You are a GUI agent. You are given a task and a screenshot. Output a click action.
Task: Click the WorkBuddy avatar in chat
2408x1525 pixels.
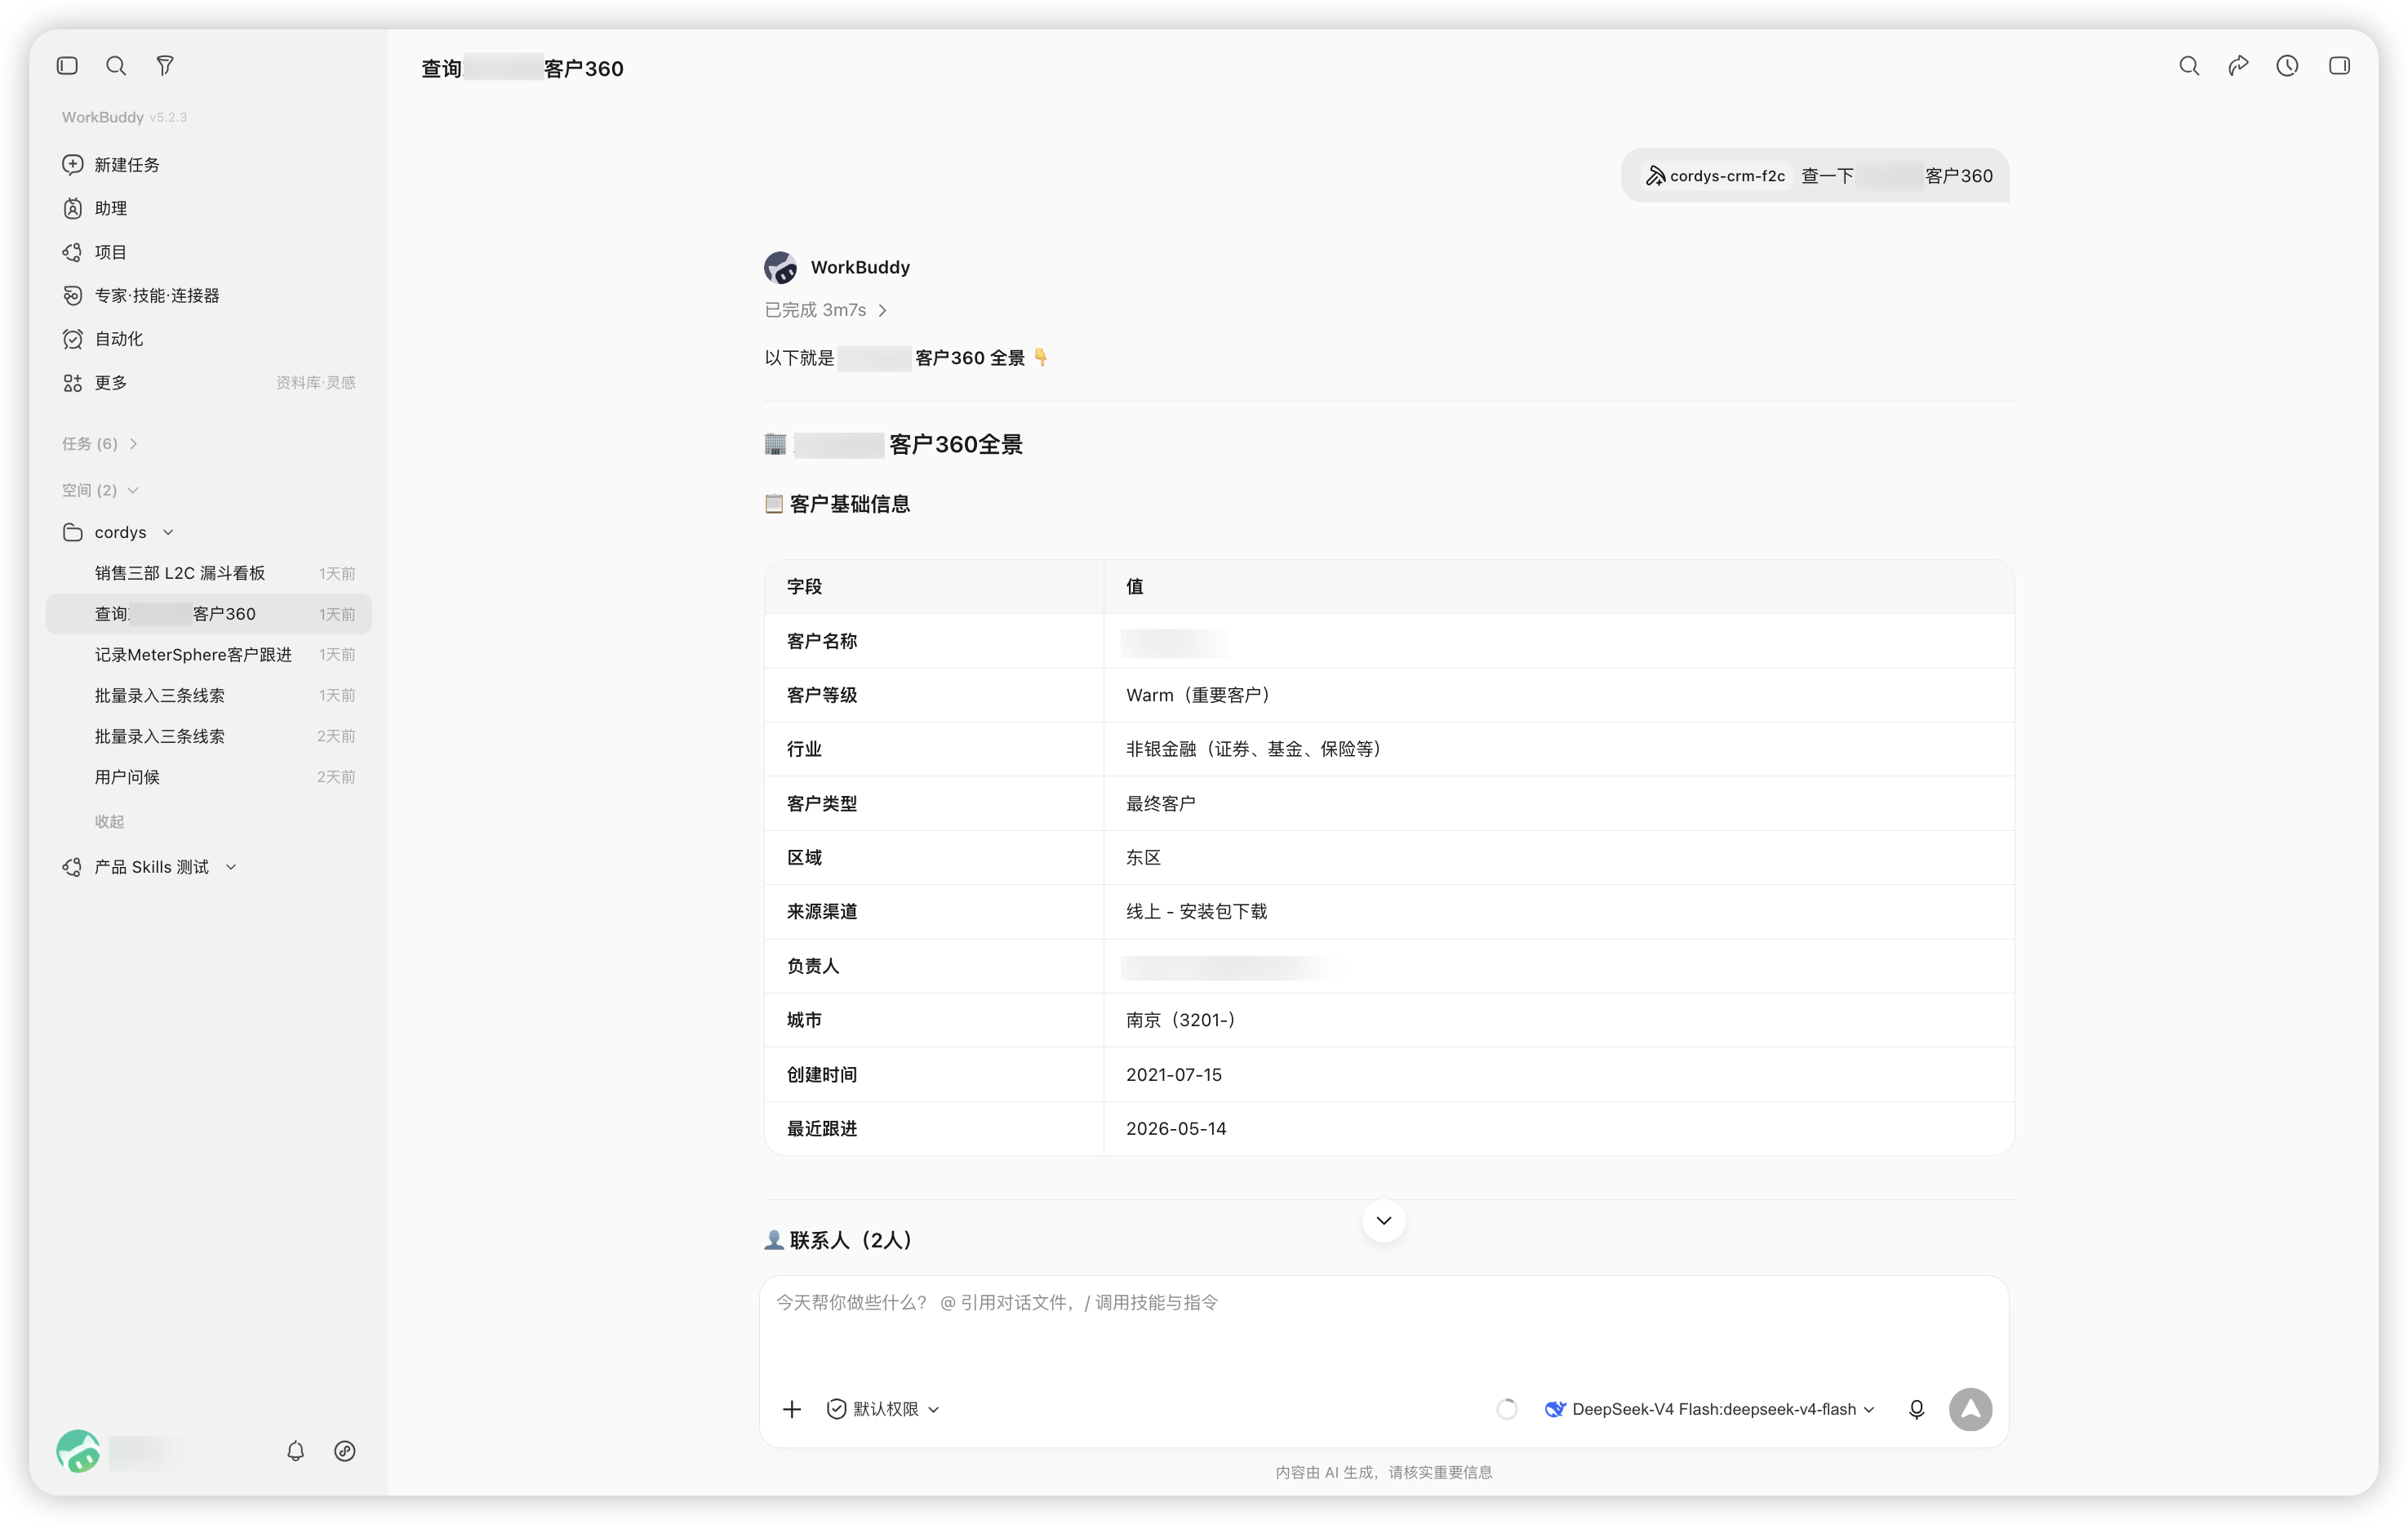click(781, 267)
